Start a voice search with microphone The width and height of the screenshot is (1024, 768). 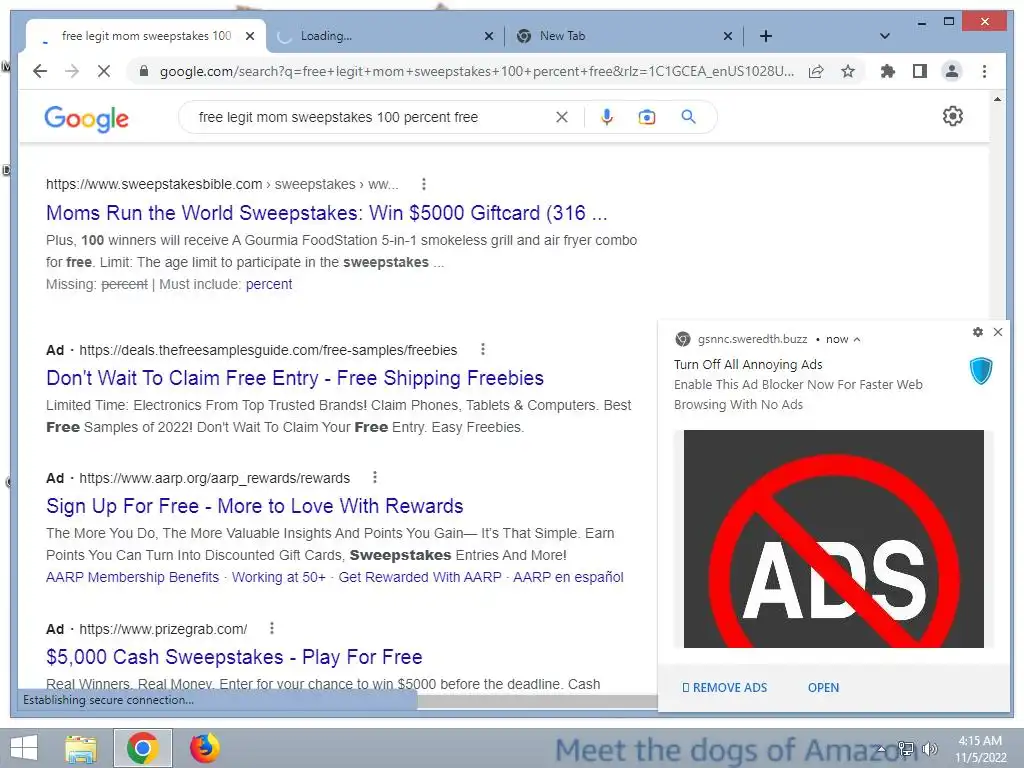click(607, 117)
